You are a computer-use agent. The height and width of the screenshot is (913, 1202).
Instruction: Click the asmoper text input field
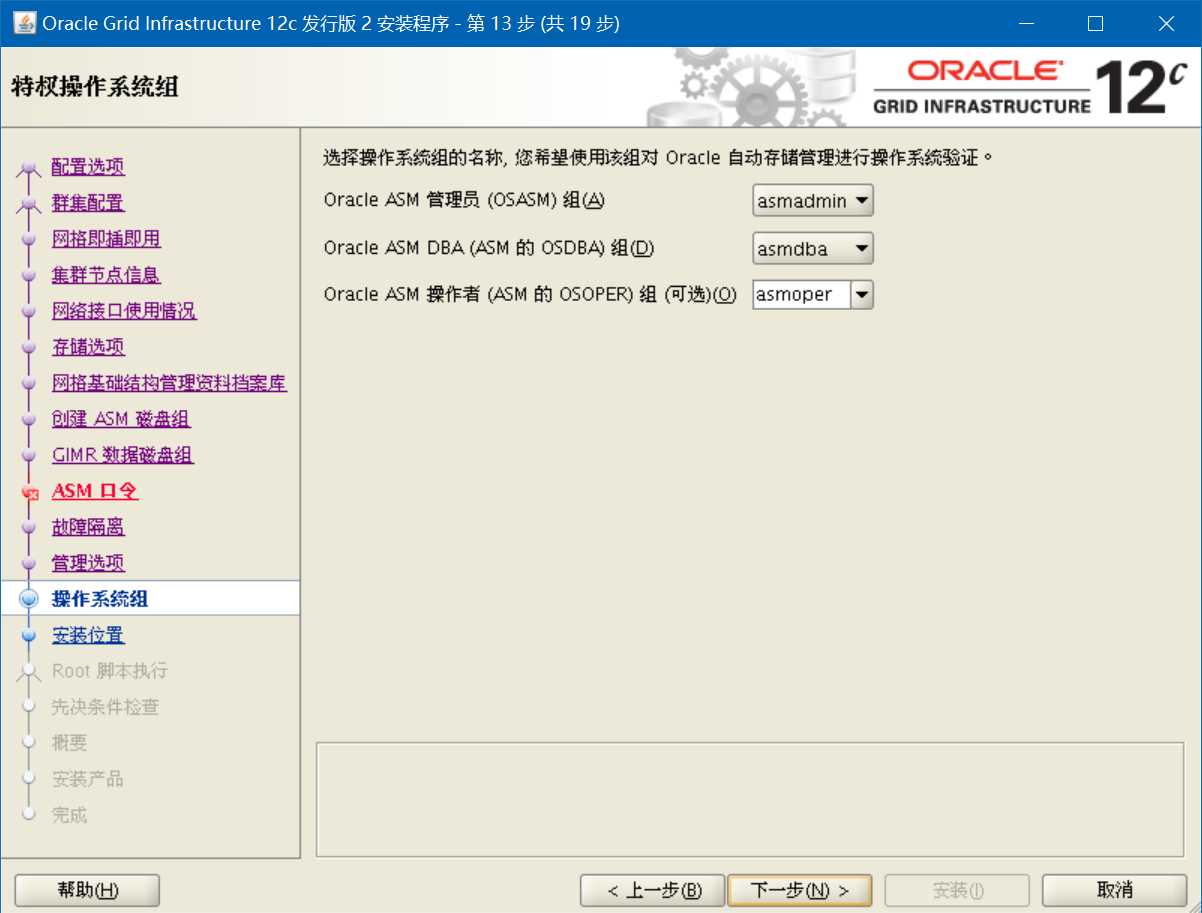(801, 295)
